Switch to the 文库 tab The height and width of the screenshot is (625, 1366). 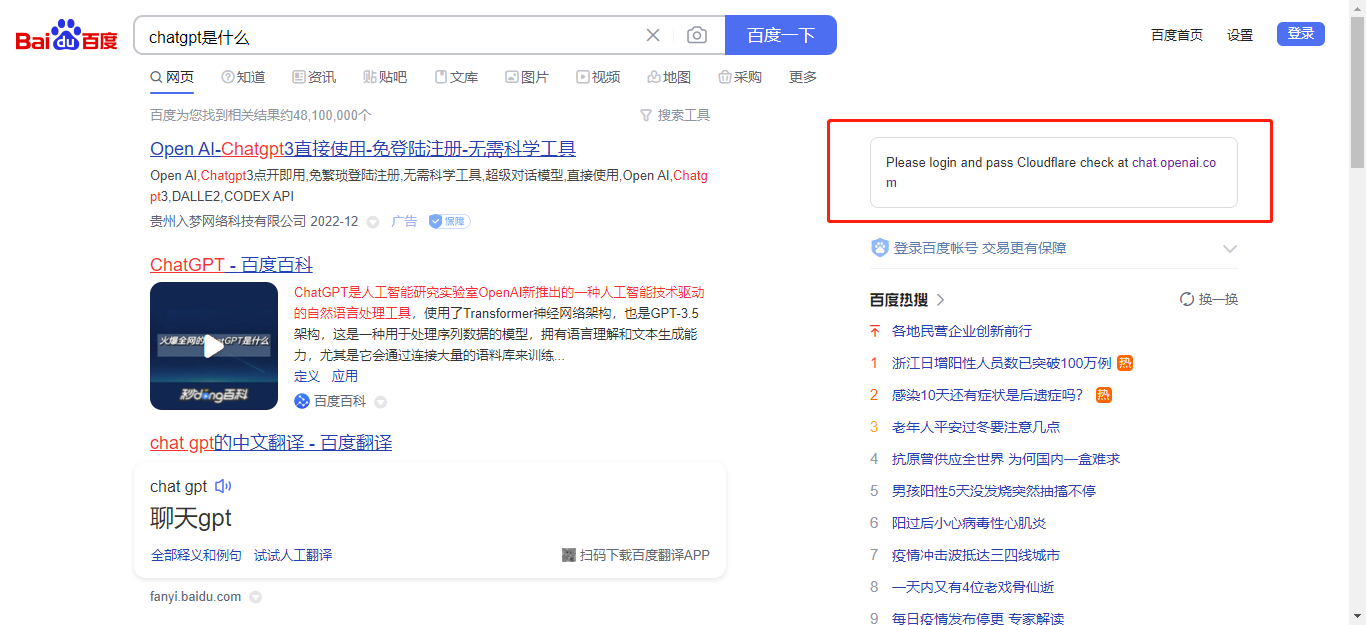(456, 77)
